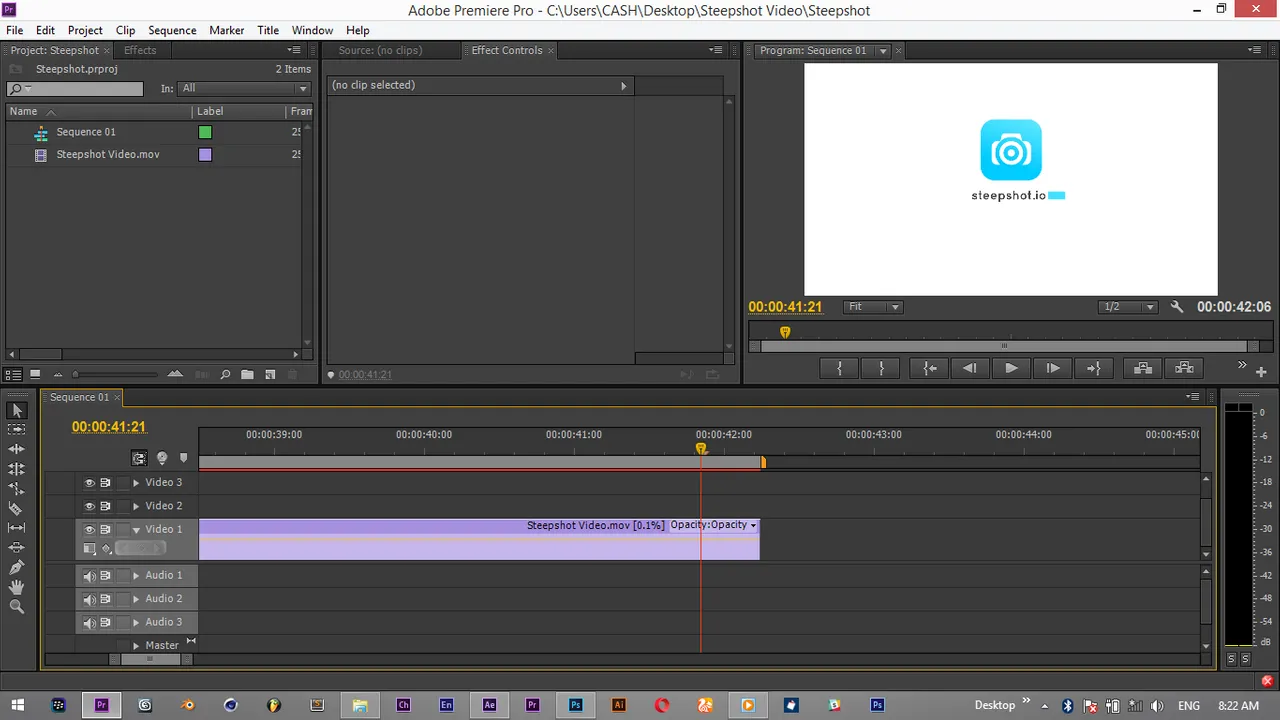This screenshot has height=720, width=1280.
Task: Select the Zoom tool
Action: click(16, 607)
